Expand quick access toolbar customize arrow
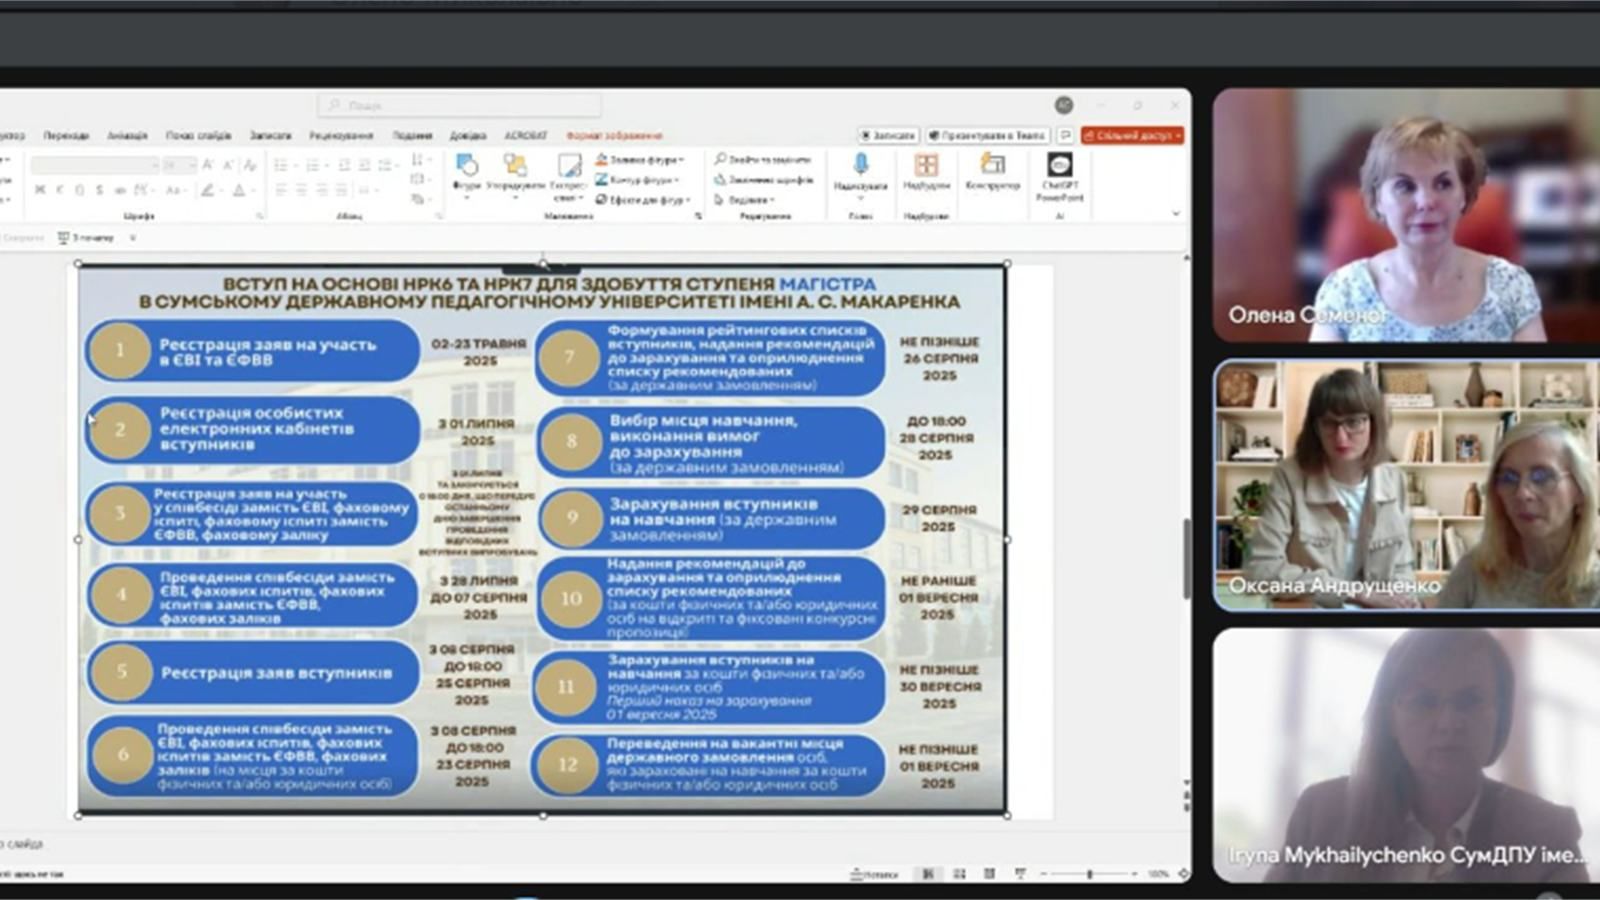Viewport: 1600px width, 900px height. (x=133, y=238)
